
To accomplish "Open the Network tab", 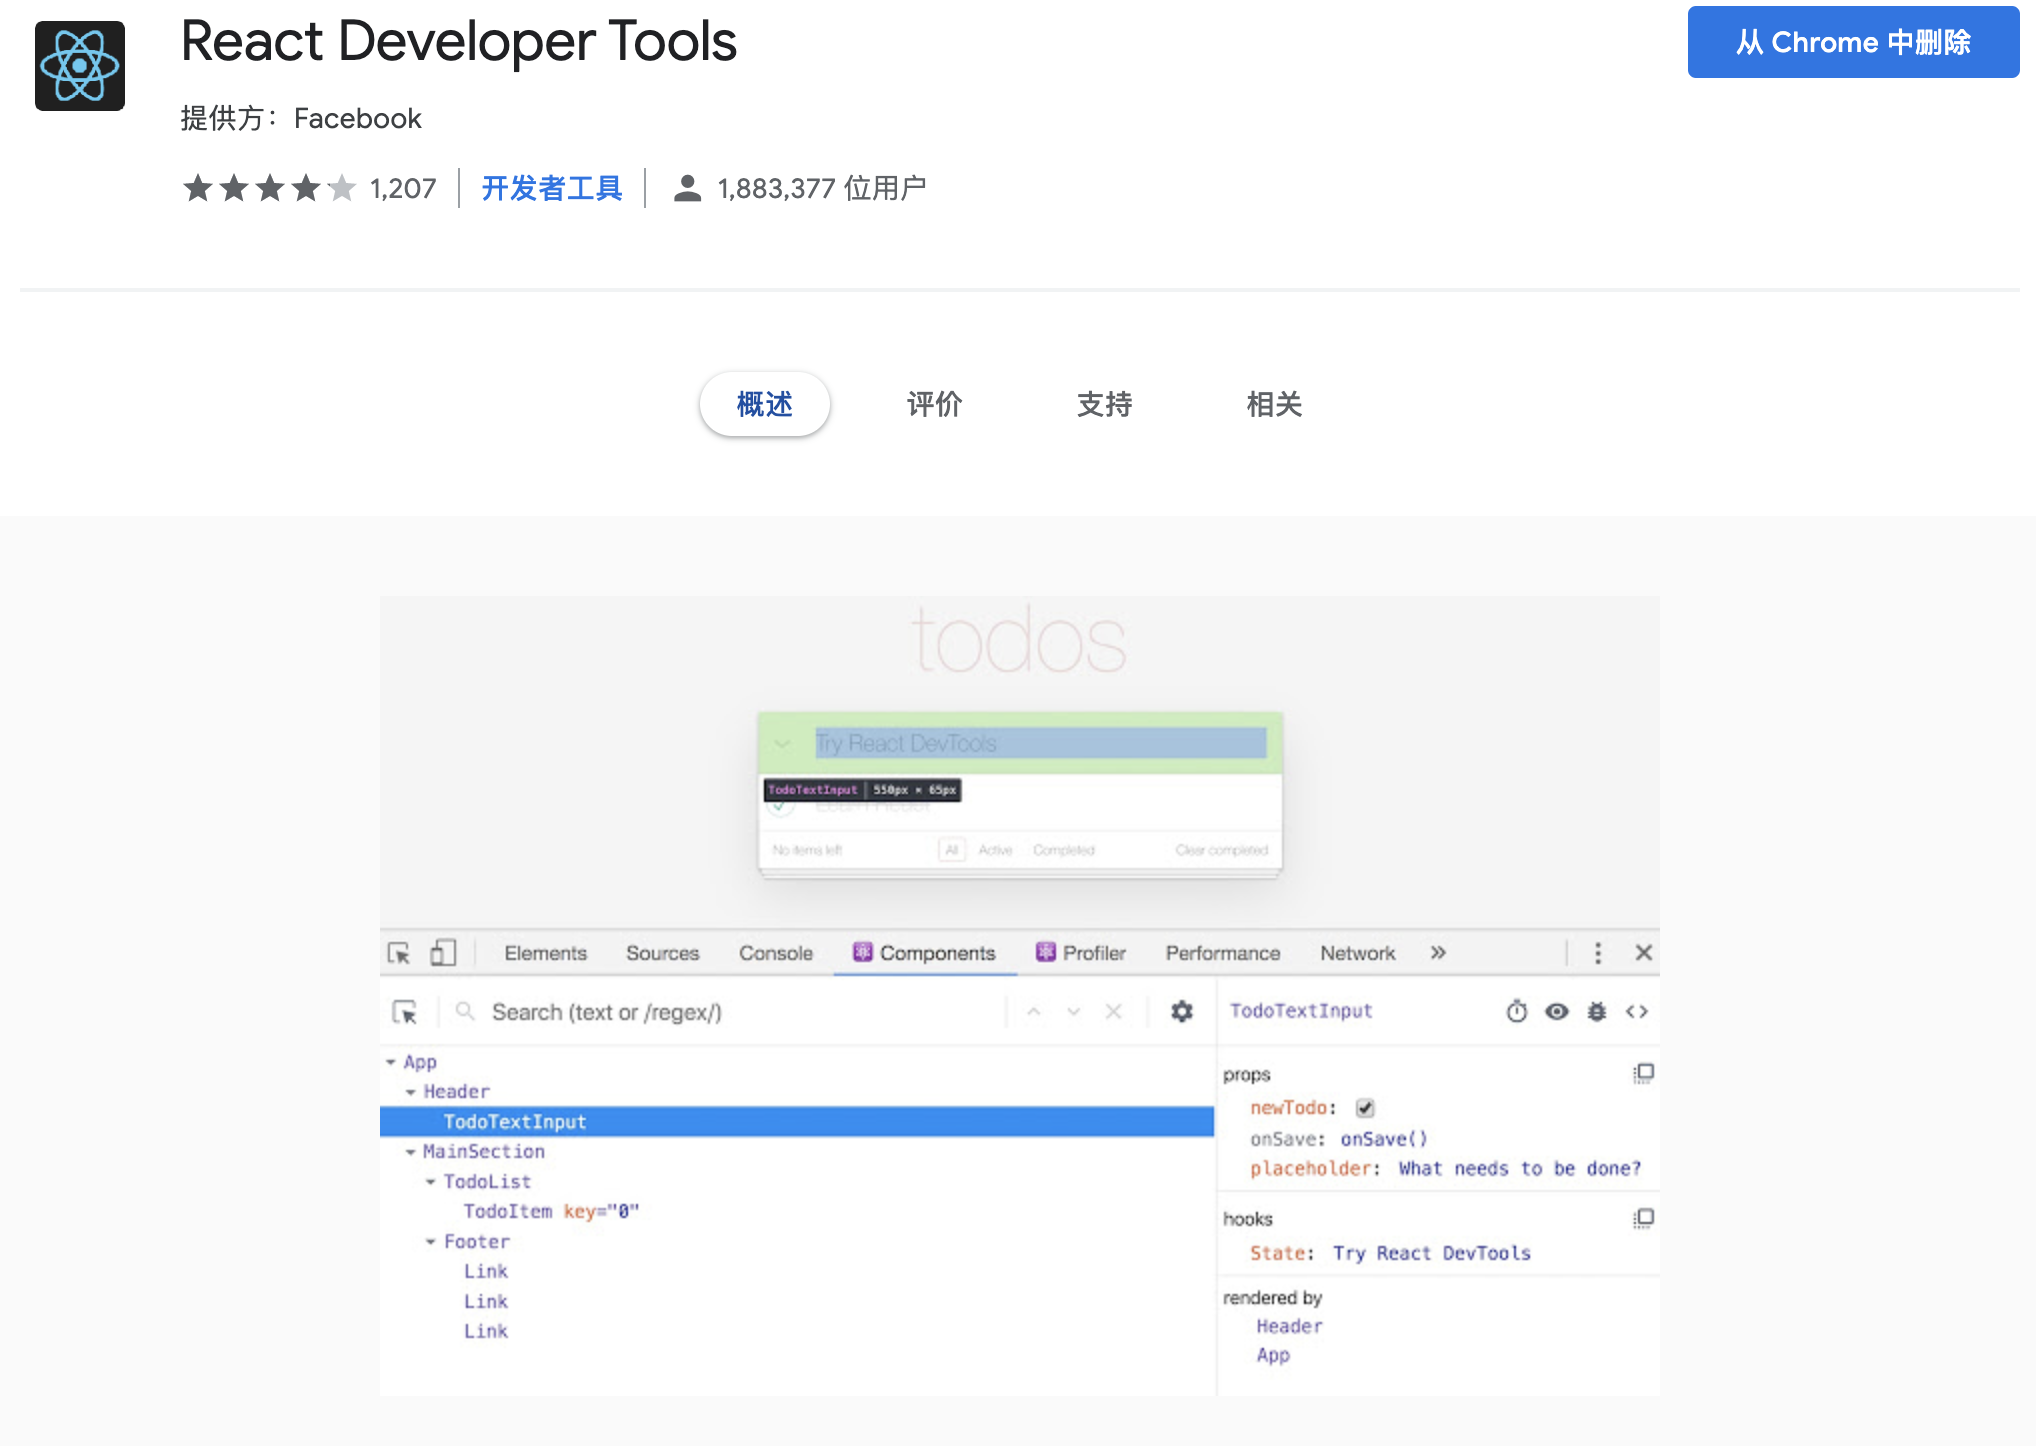I will tap(1357, 953).
